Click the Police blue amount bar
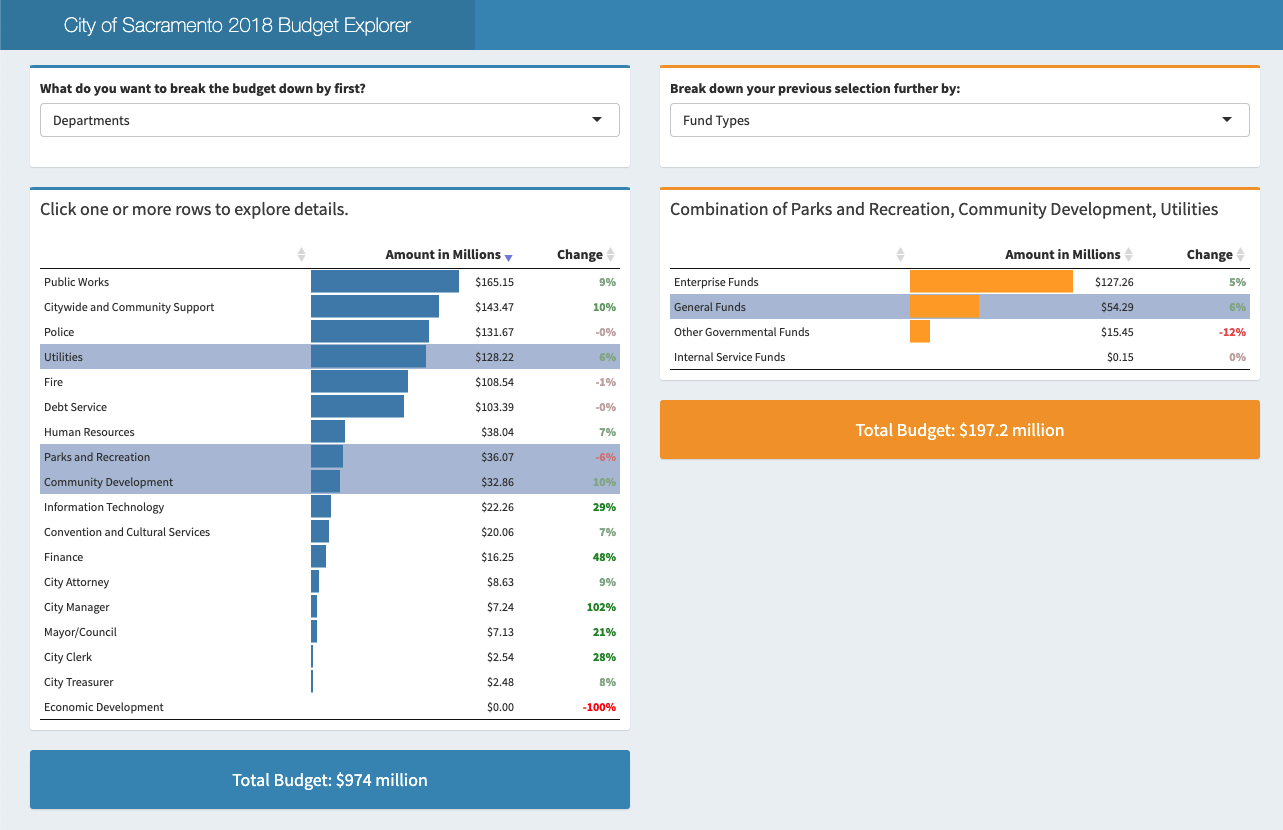The height and width of the screenshot is (830, 1283). pos(370,332)
